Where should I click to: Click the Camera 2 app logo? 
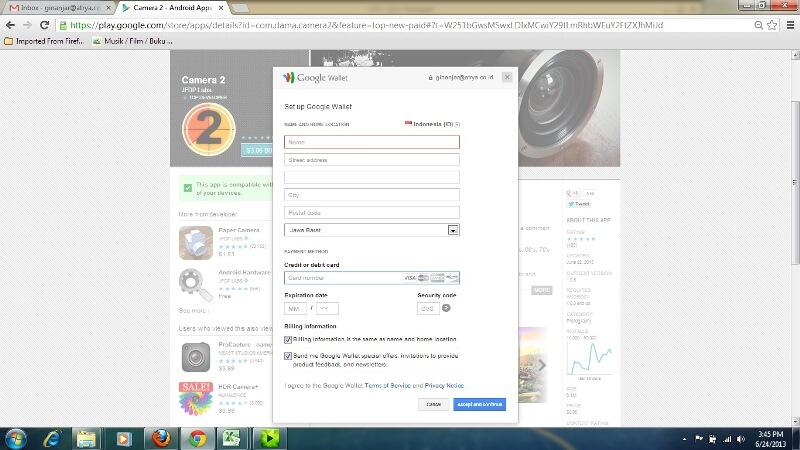(x=209, y=129)
